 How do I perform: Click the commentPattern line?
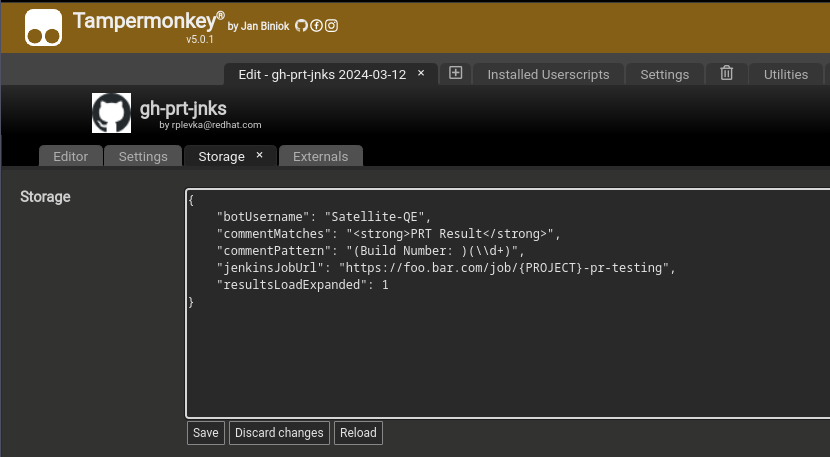pos(371,250)
